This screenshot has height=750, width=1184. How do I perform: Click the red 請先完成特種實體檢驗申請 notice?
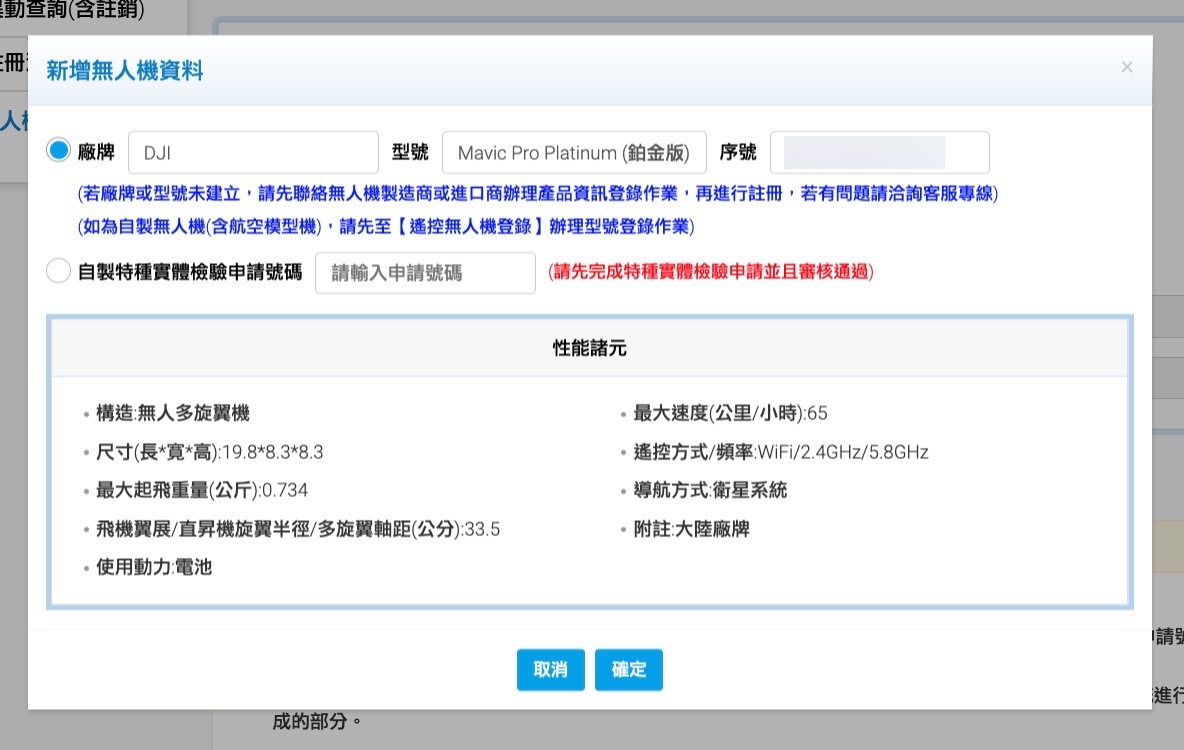point(711,272)
